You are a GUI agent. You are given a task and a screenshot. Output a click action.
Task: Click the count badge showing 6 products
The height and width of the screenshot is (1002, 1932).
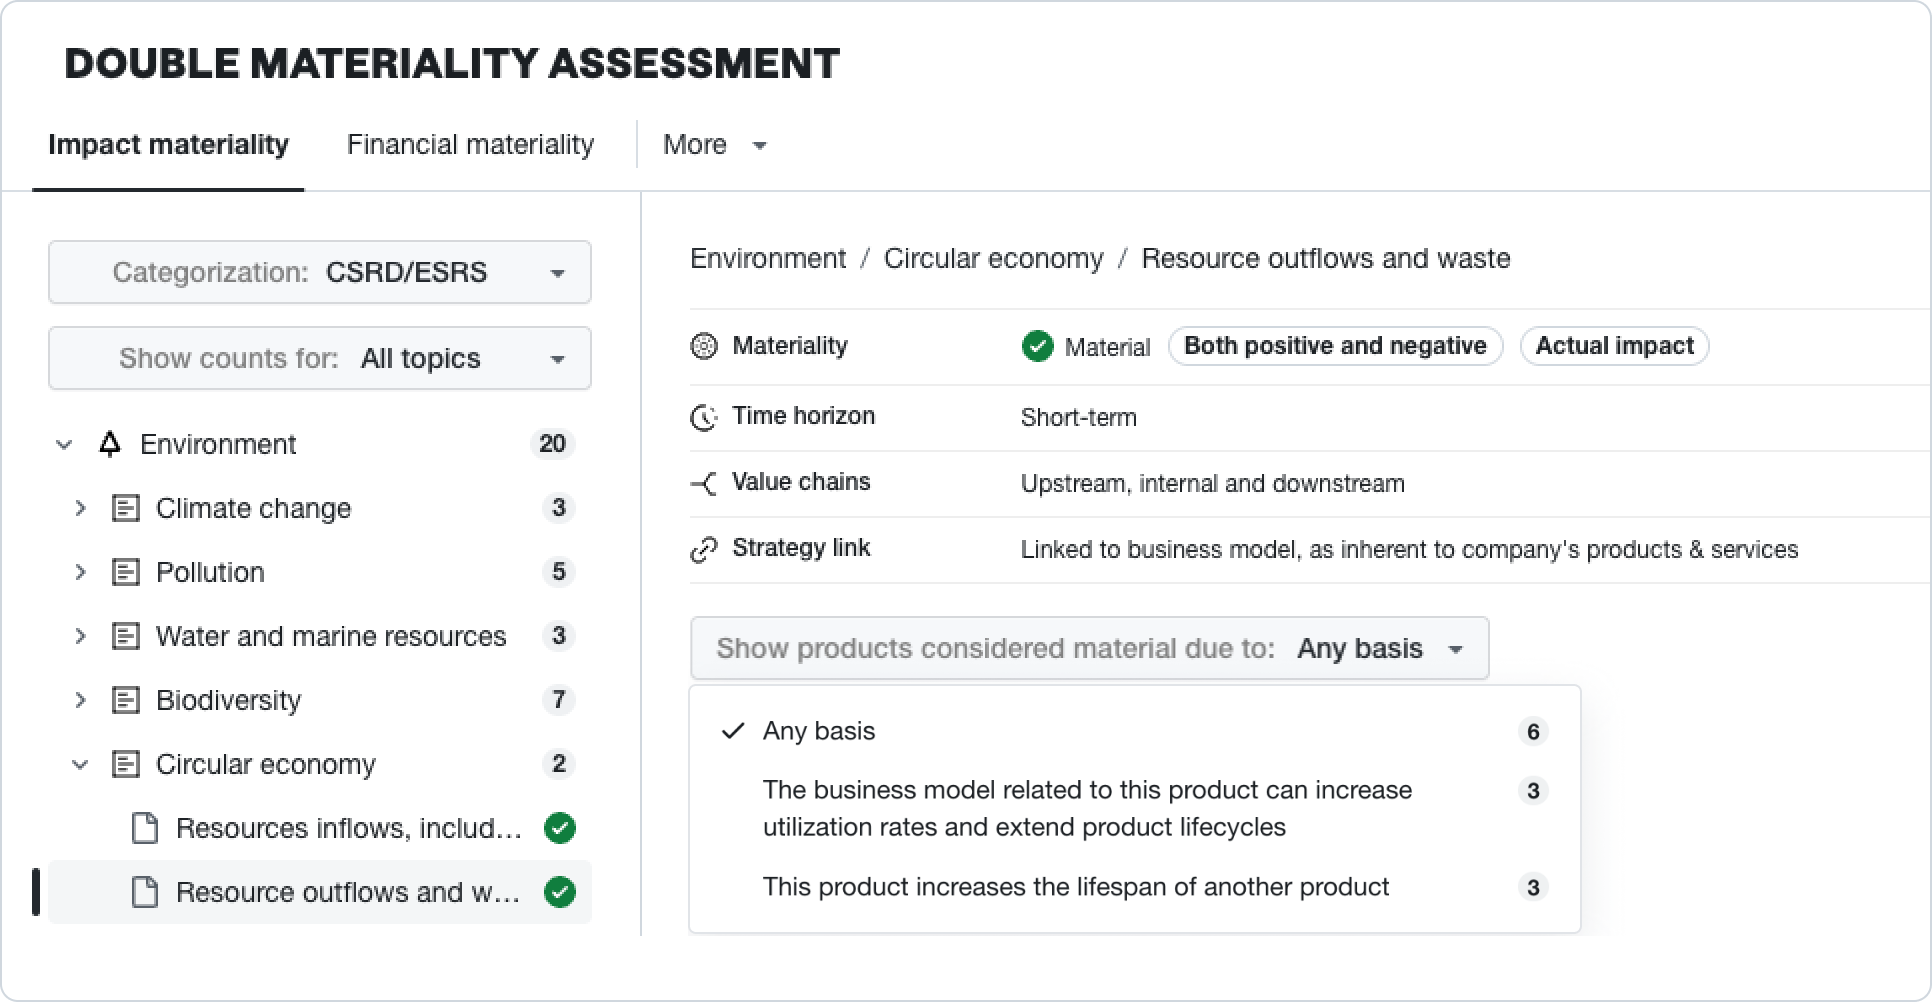click(x=1533, y=731)
